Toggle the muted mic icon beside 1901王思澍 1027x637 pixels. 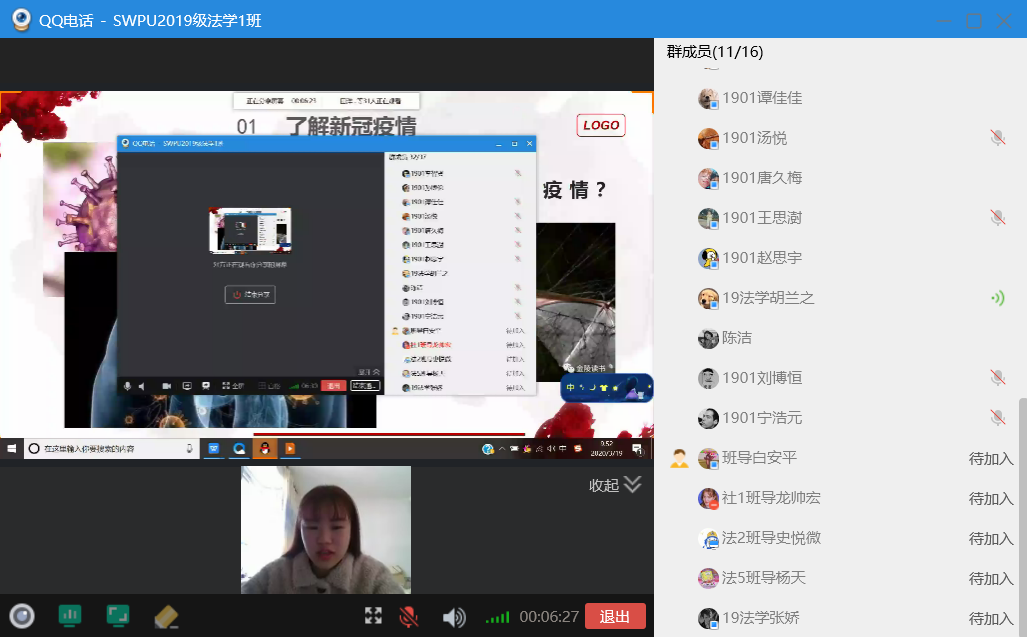[x=998, y=217]
